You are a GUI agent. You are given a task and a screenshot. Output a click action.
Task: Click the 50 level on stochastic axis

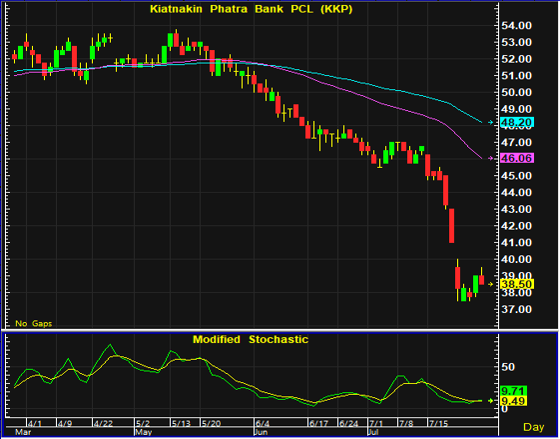point(508,367)
